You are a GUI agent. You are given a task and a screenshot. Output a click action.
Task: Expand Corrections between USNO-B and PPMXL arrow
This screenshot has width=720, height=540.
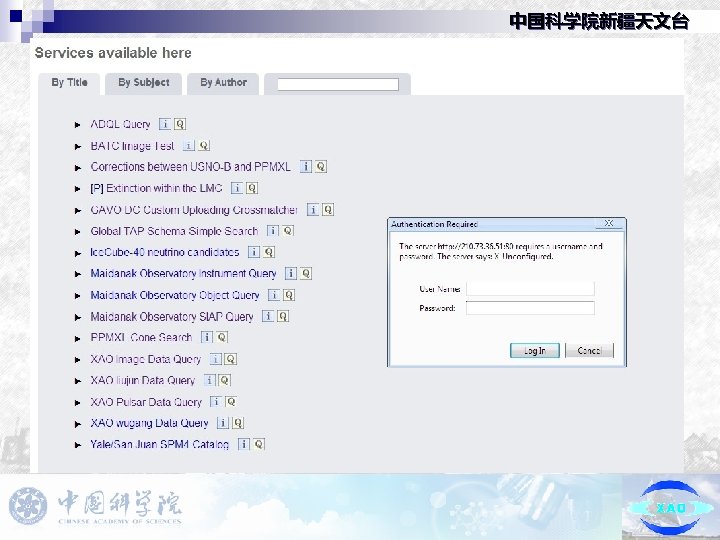point(78,168)
